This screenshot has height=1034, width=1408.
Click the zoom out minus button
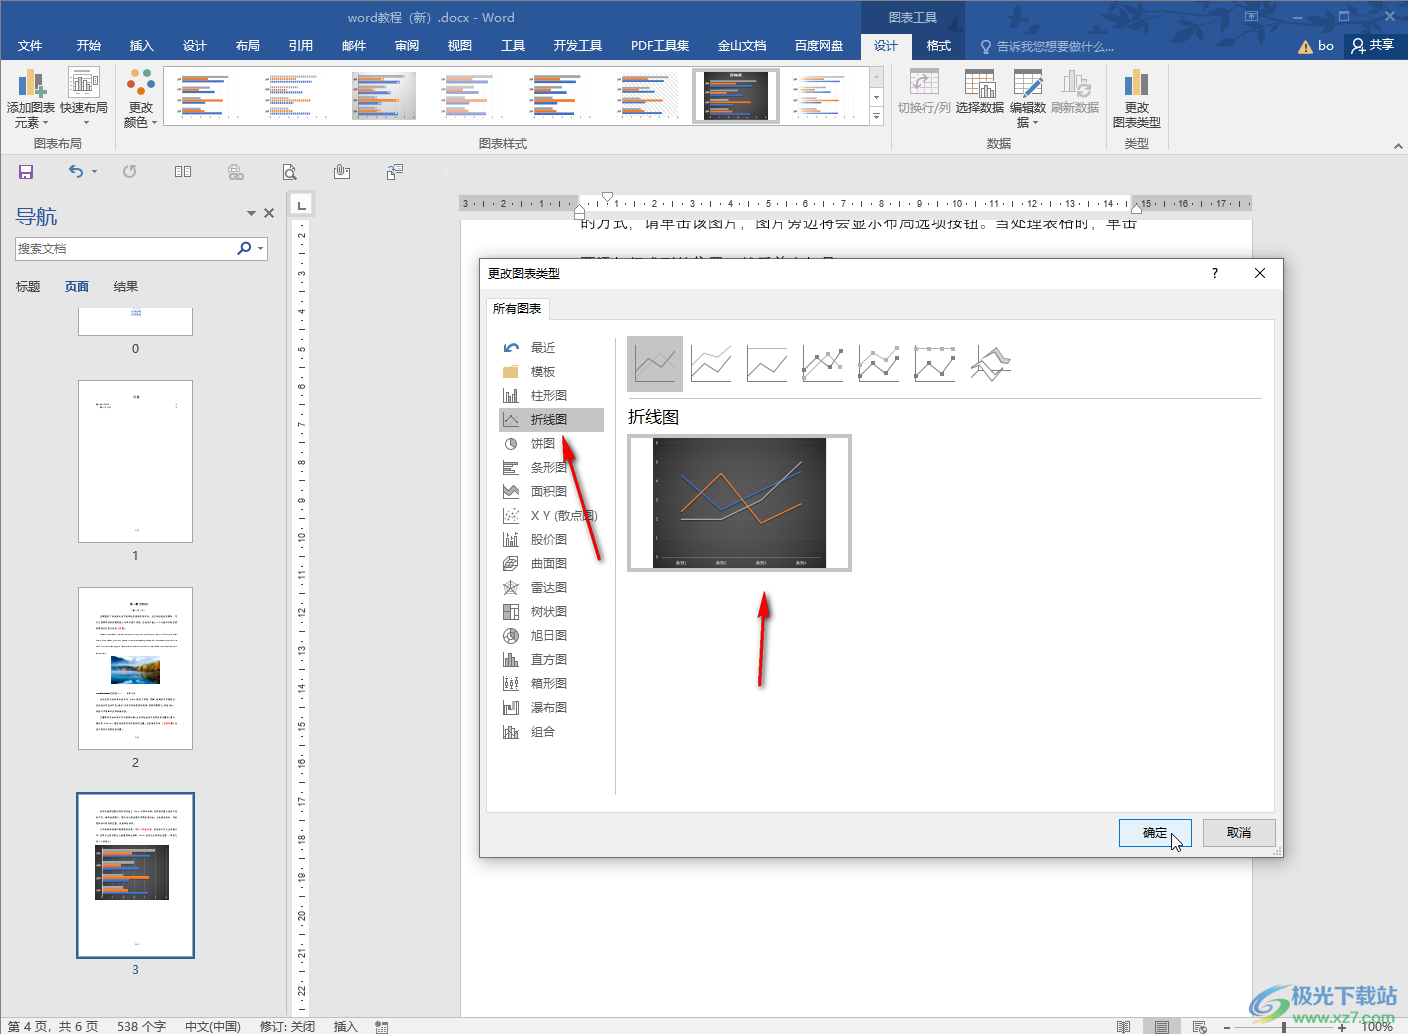click(x=1227, y=1027)
